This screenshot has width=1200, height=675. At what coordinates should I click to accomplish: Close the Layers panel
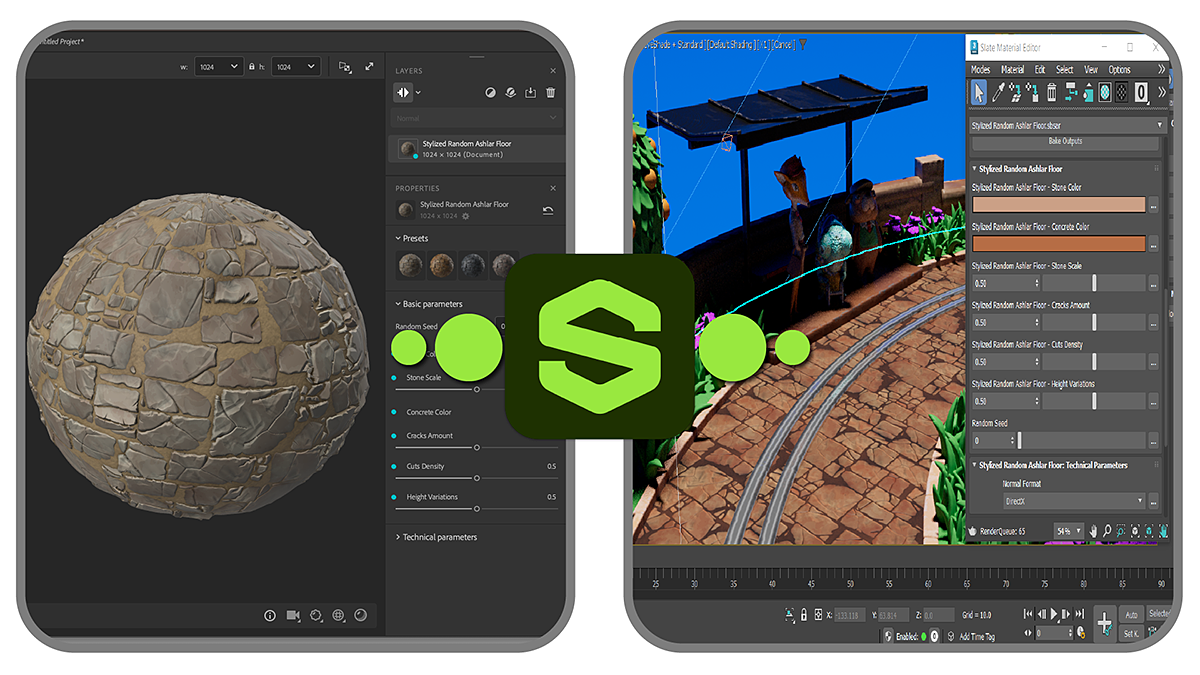pyautogui.click(x=553, y=71)
